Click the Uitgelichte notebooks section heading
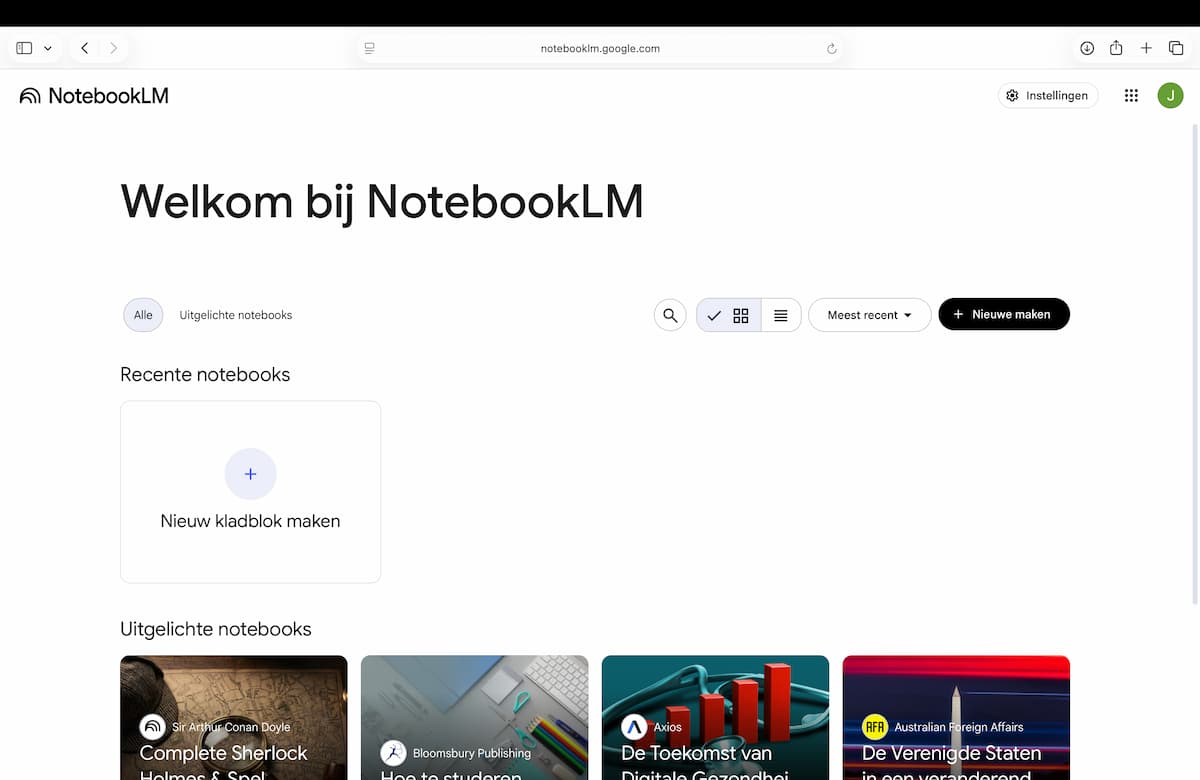The width and height of the screenshot is (1200, 780). (x=216, y=629)
